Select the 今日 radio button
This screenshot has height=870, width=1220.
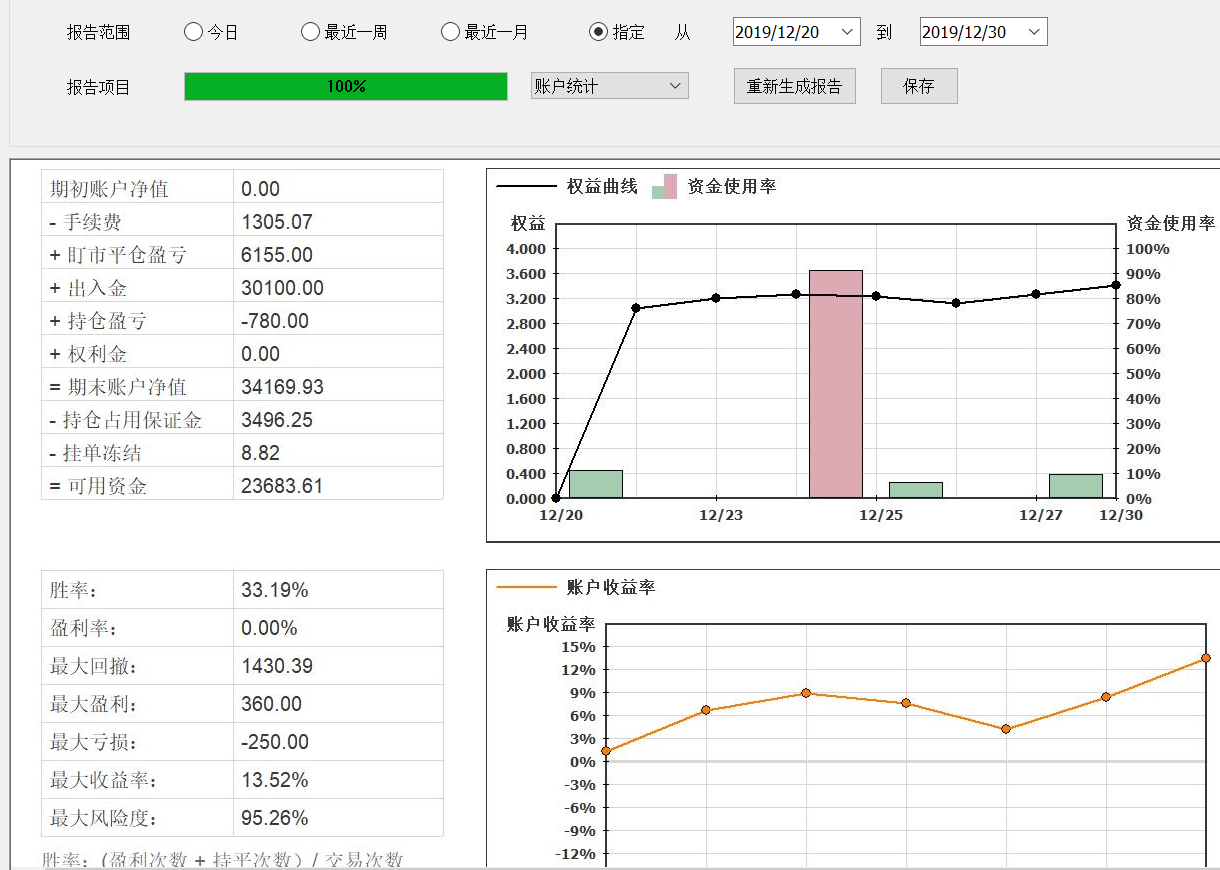(194, 32)
